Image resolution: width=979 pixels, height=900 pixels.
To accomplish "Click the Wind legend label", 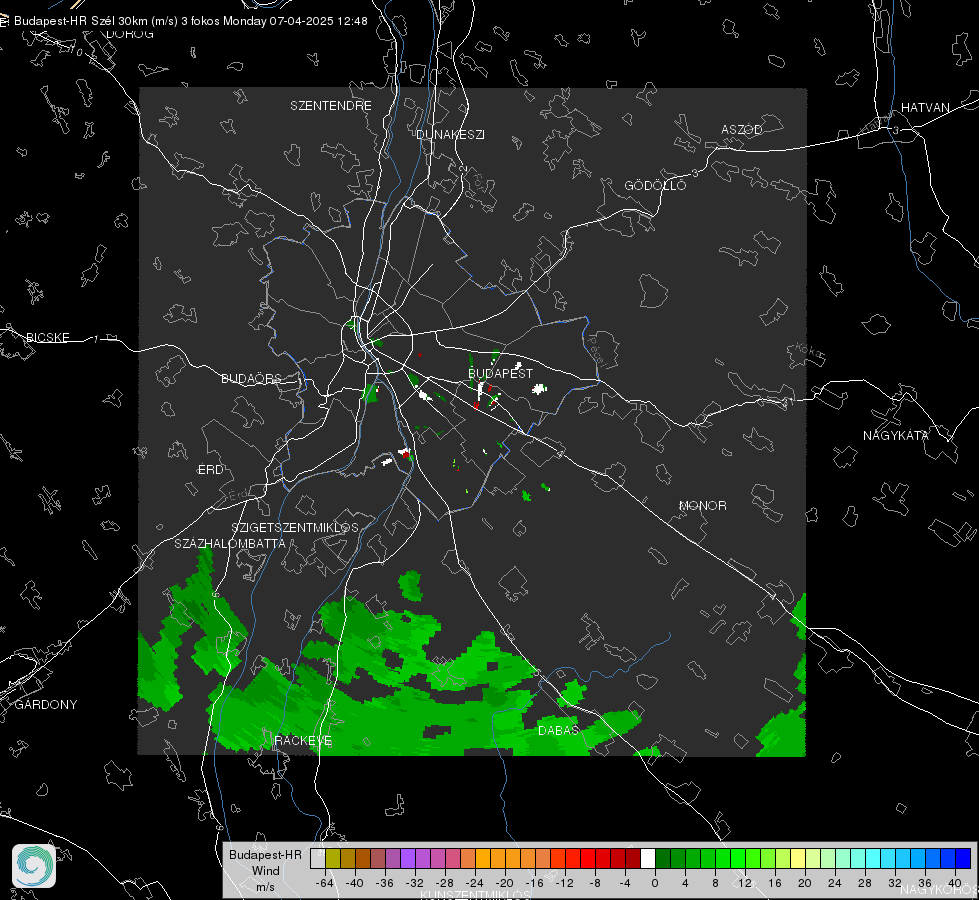I will coord(265,870).
